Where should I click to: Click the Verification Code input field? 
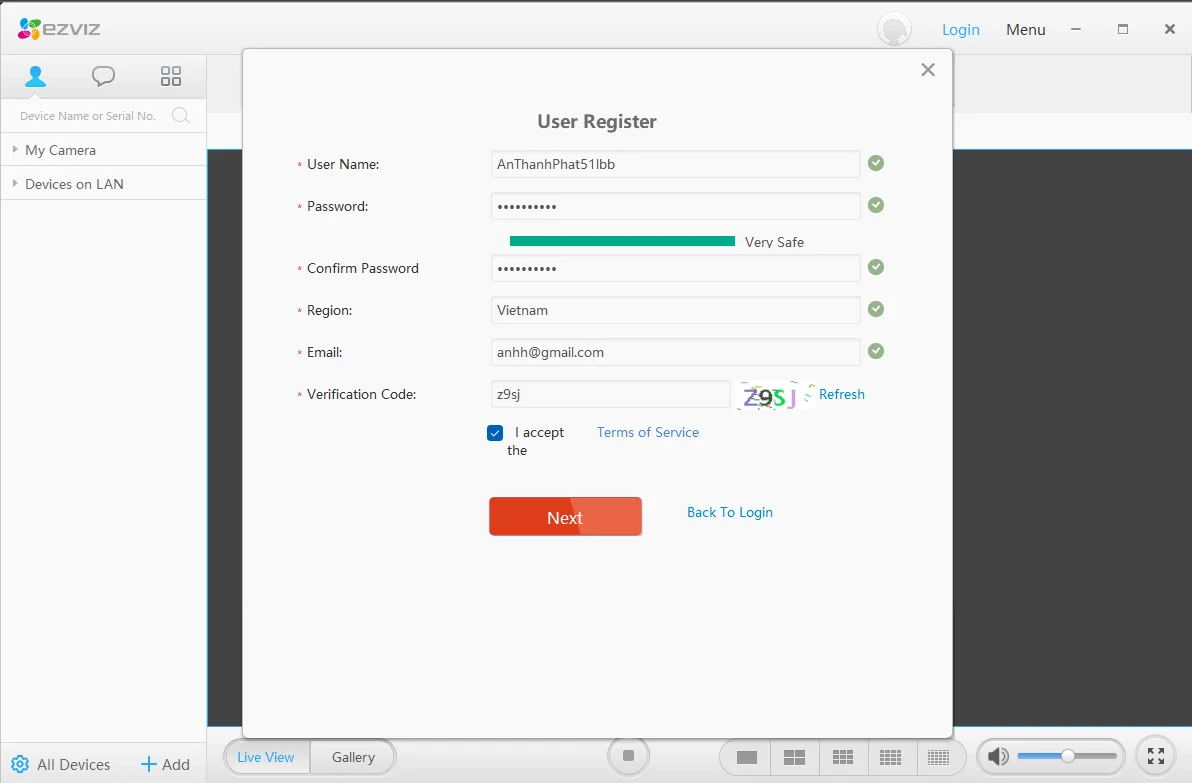pos(610,394)
